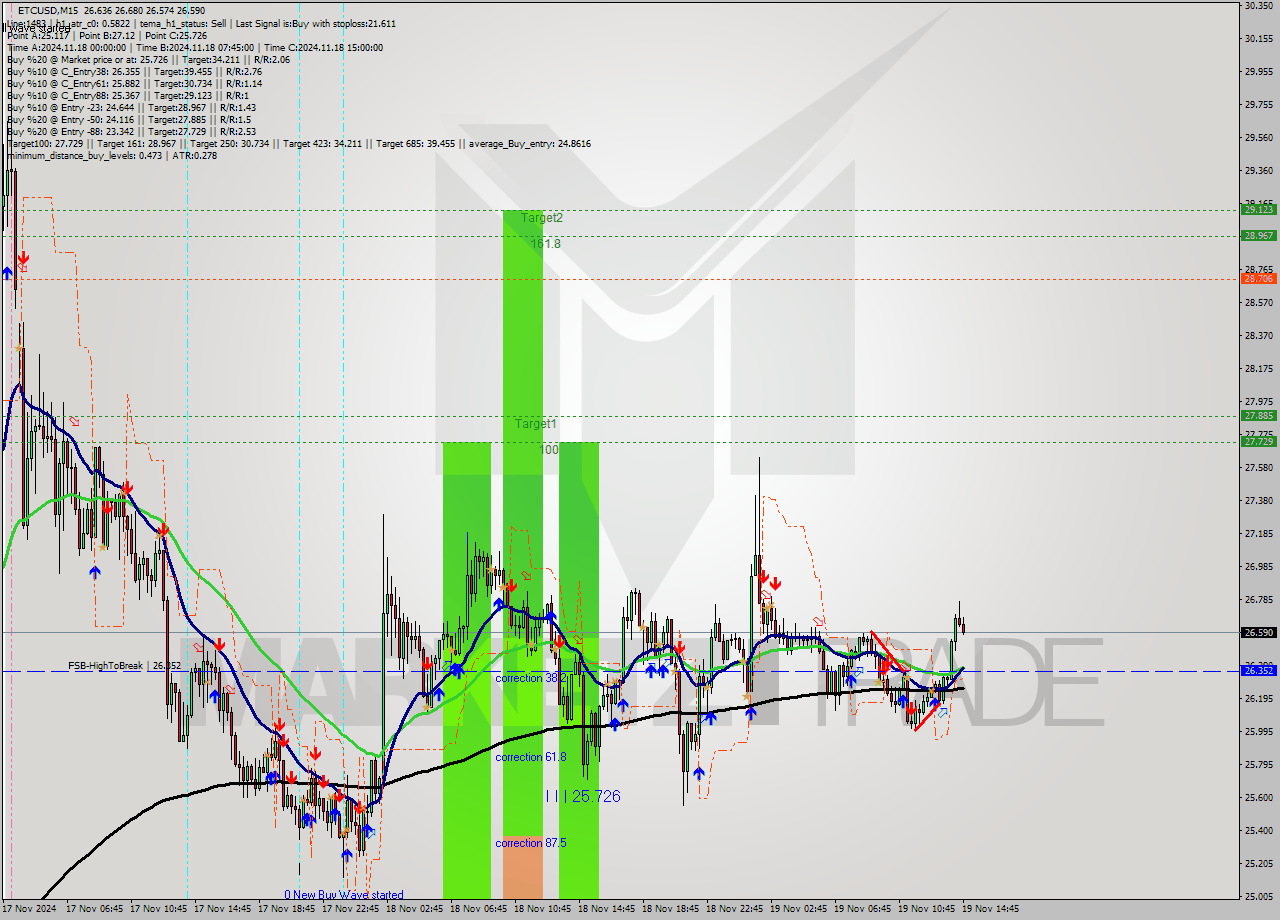Select the Target1 label

point(536,424)
